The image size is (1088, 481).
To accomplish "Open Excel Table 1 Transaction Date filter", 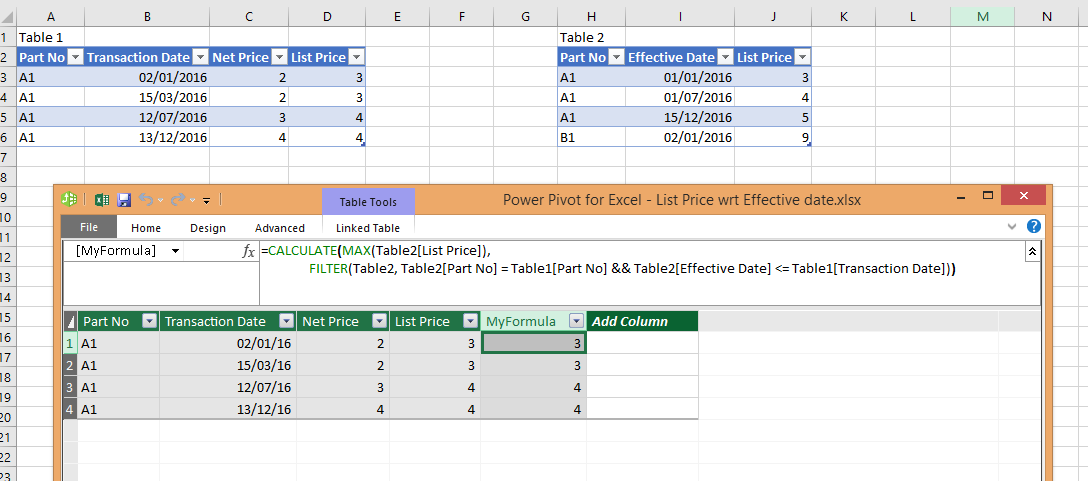I will pos(201,58).
